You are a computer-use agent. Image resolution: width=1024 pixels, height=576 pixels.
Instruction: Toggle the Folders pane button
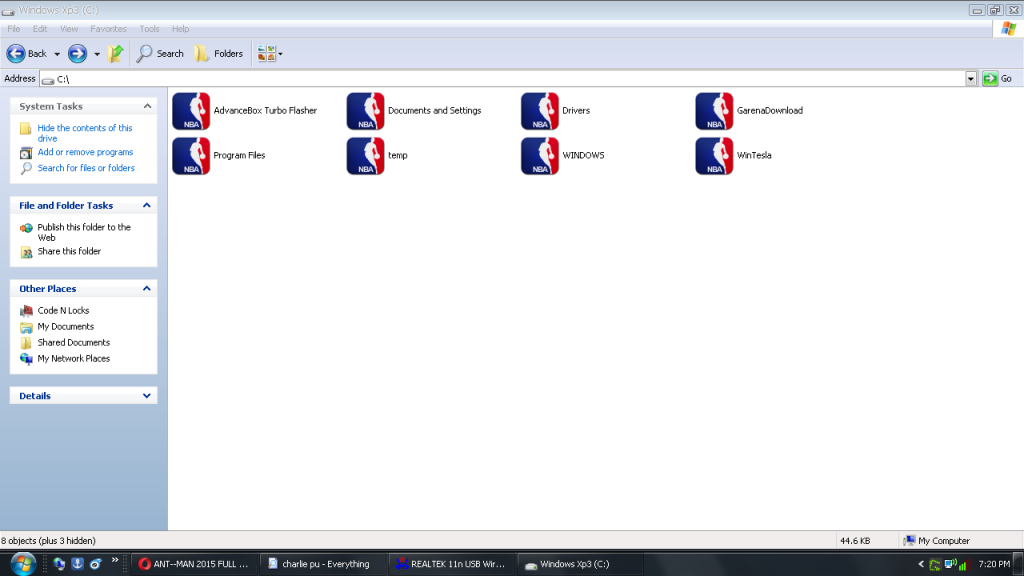pyautogui.click(x=218, y=54)
